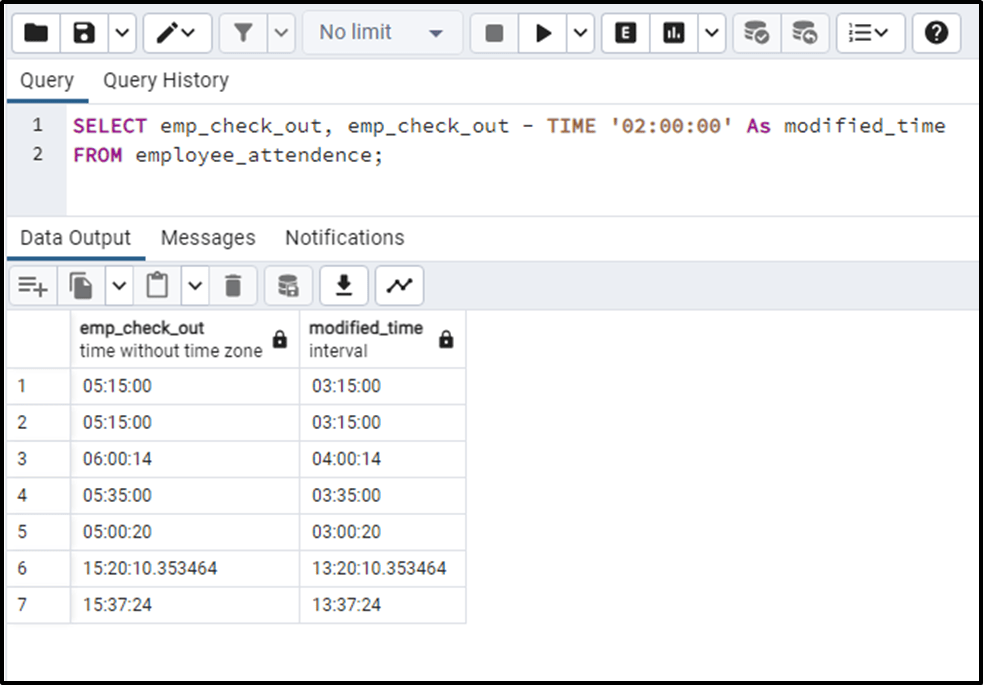The height and width of the screenshot is (685, 983).
Task: Add a new row to the results grid
Action: [33, 285]
